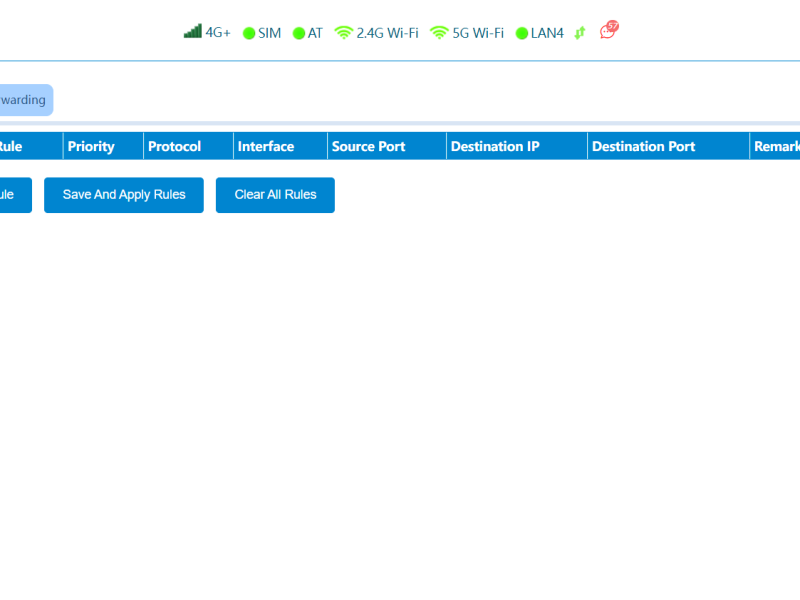
Task: Click the green SIM status indicator
Action: pyautogui.click(x=249, y=33)
